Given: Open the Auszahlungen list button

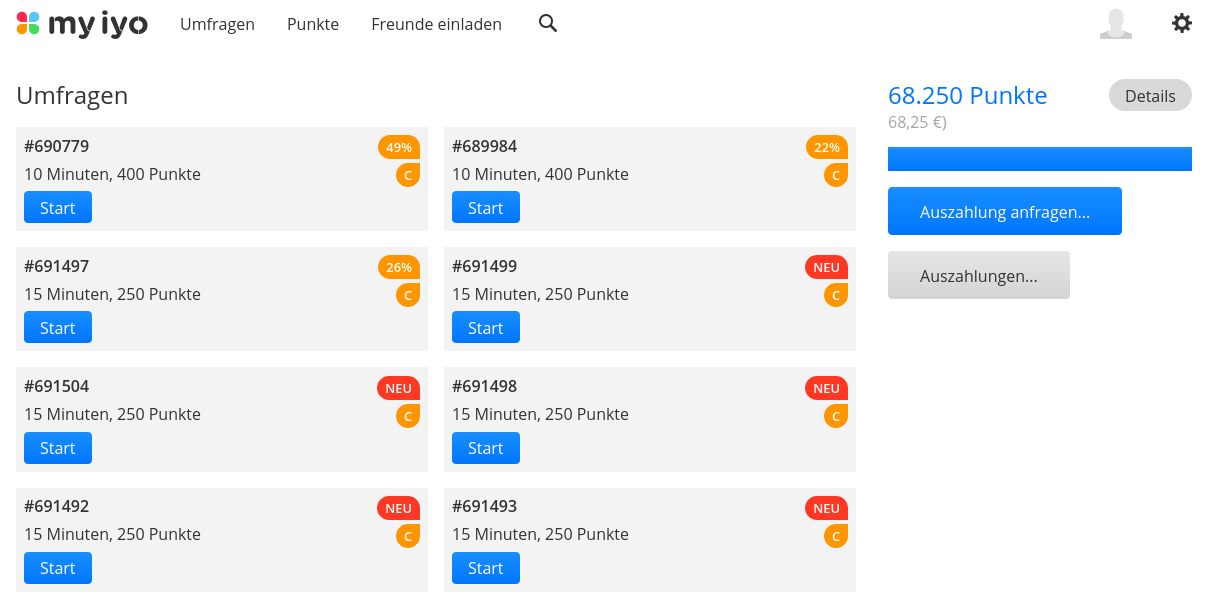Looking at the screenshot, I should 979,275.
